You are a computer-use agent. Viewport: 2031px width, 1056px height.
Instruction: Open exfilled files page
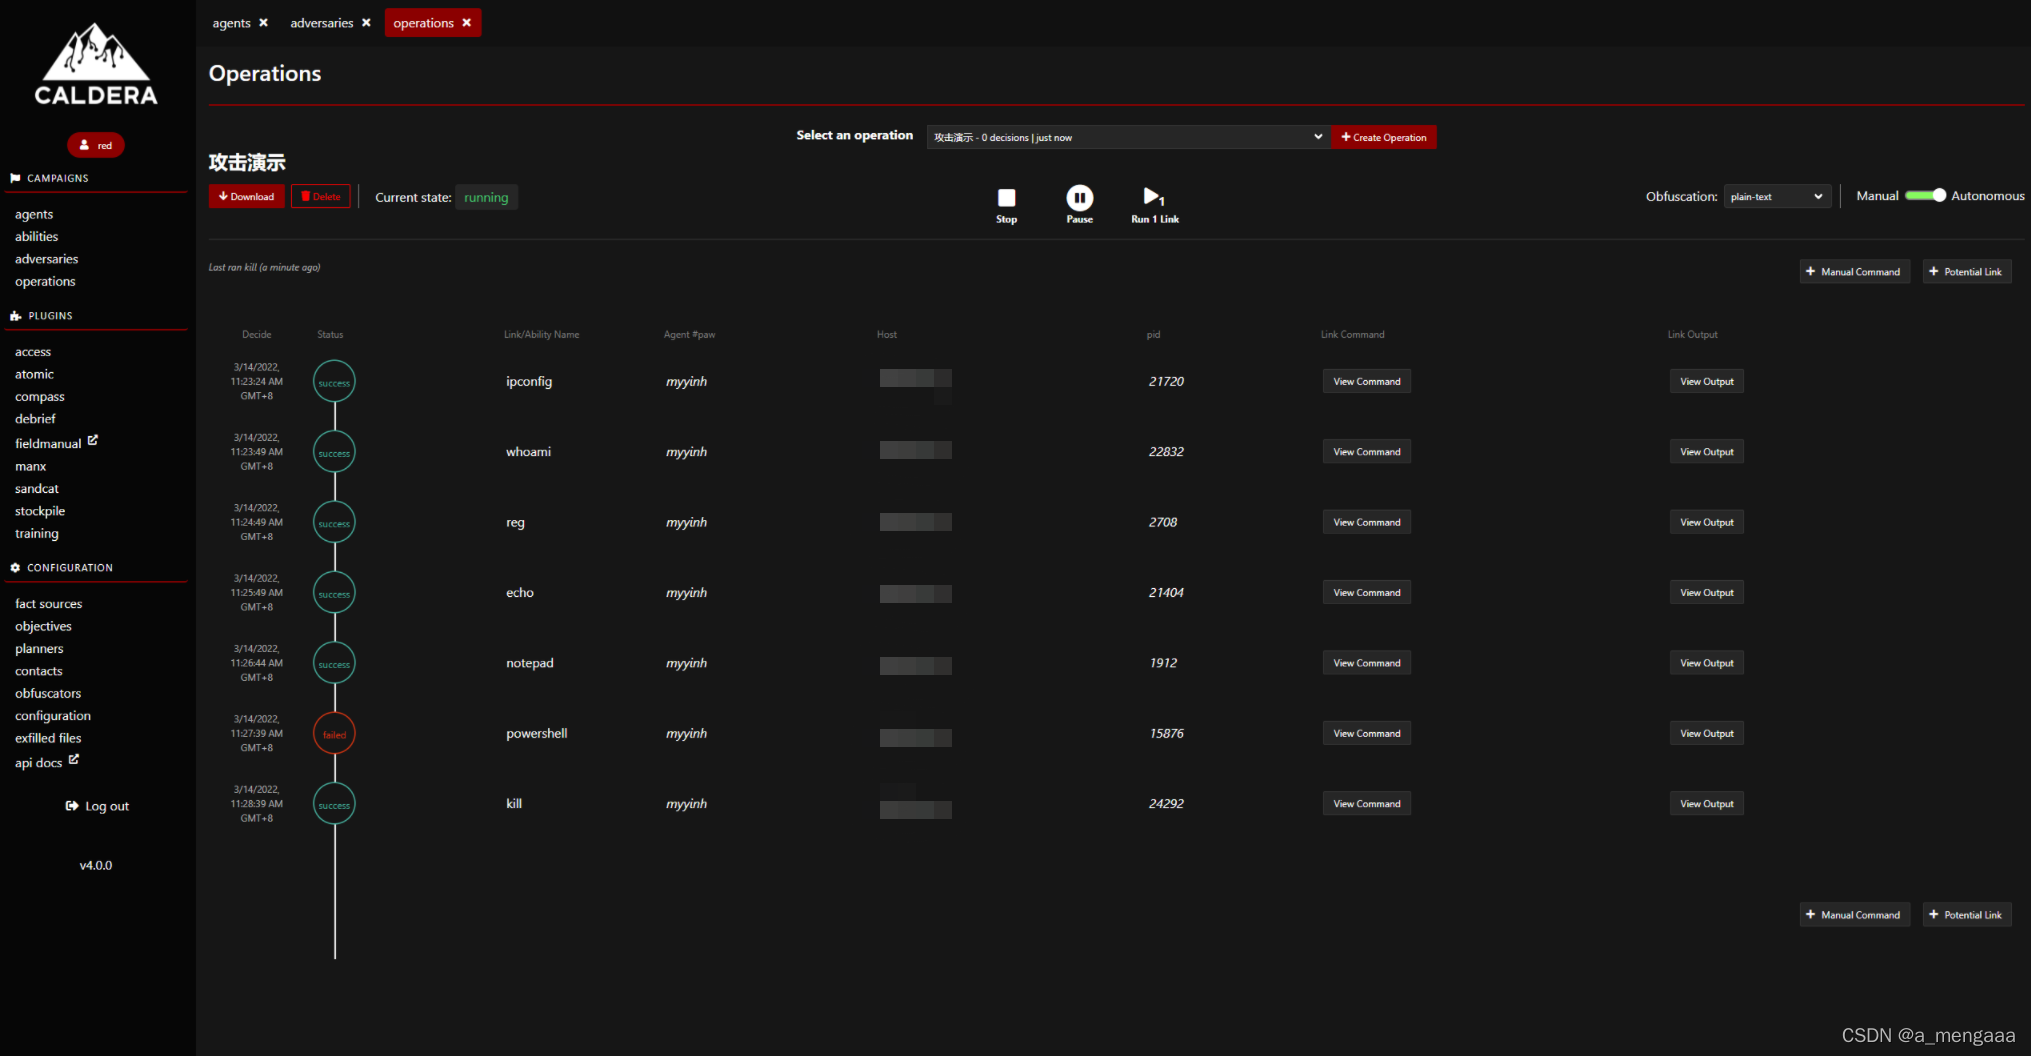[48, 738]
